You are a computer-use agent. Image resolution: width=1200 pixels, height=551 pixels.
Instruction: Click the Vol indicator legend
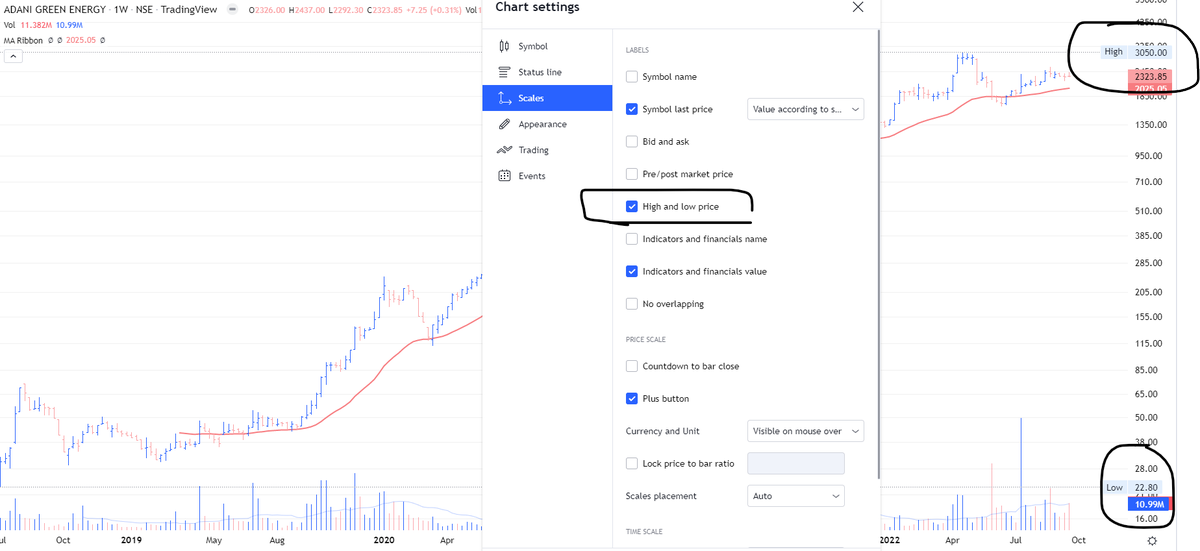(x=11, y=24)
